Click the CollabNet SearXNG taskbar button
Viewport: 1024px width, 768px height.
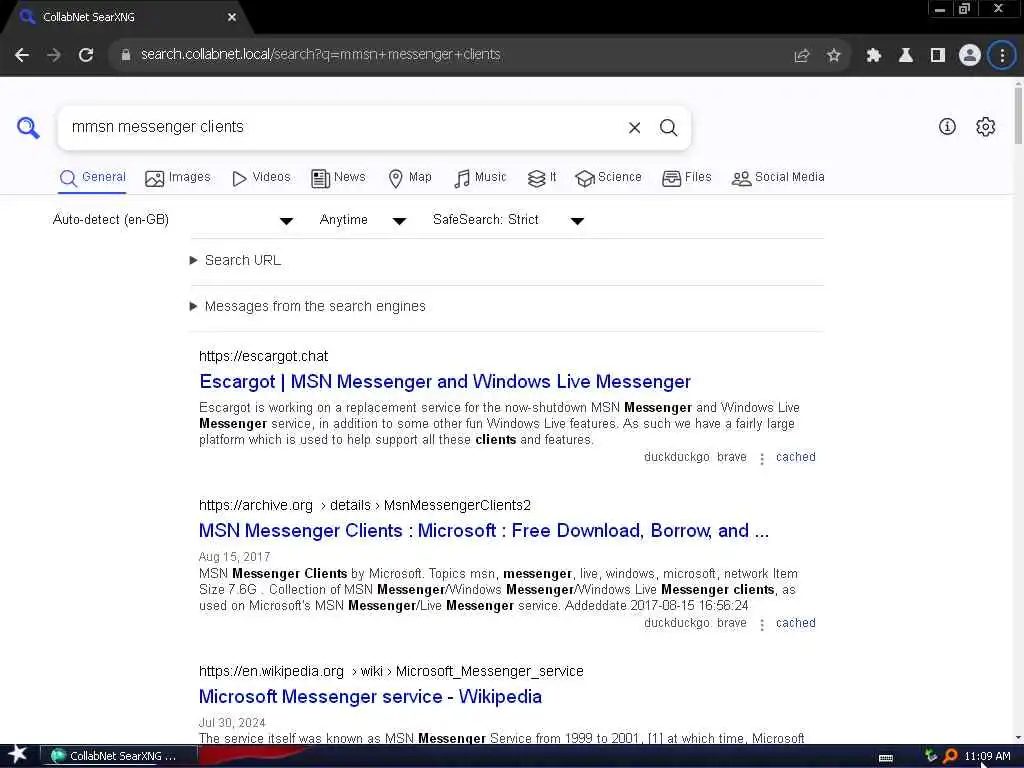[x=120, y=756]
